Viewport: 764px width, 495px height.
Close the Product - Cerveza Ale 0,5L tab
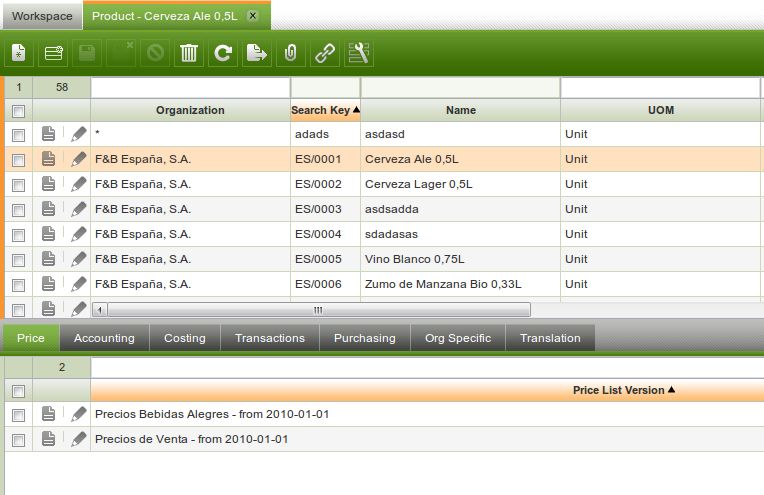pos(252,16)
